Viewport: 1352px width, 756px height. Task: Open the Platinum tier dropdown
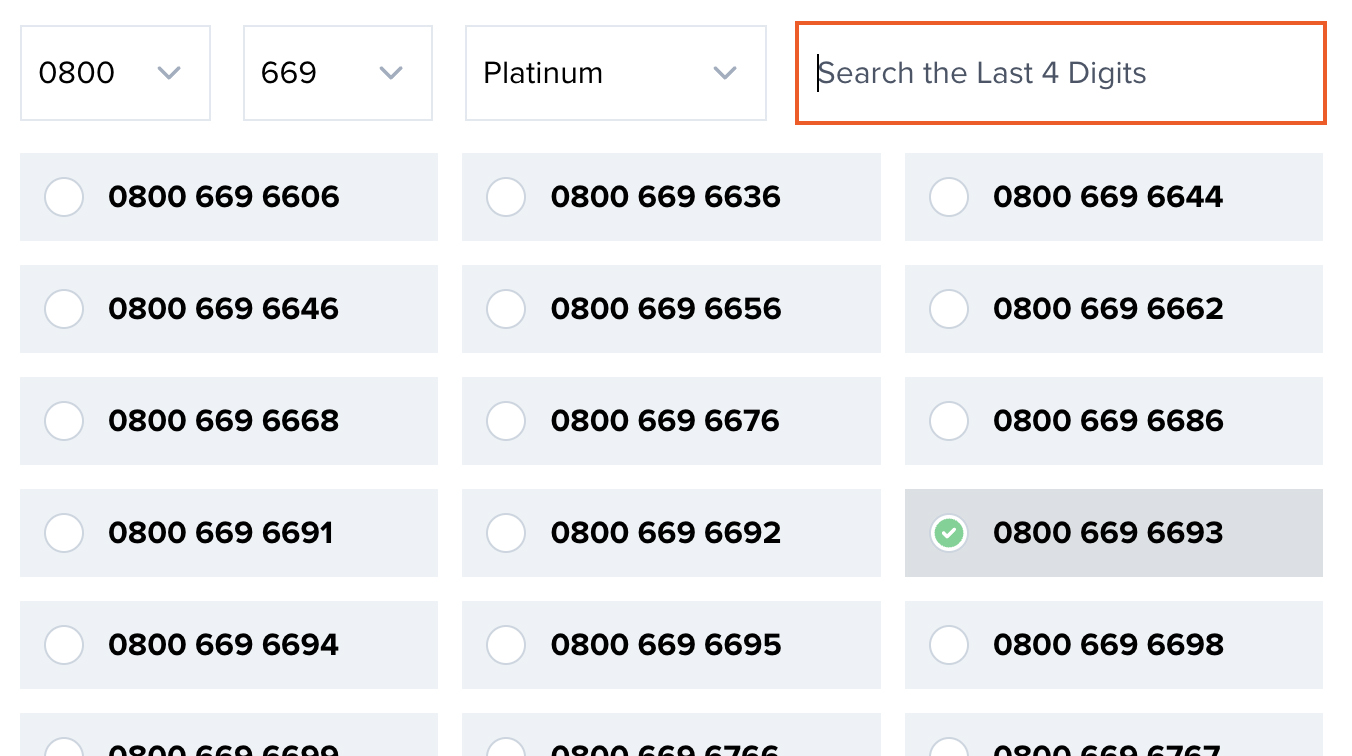pyautogui.click(x=615, y=72)
